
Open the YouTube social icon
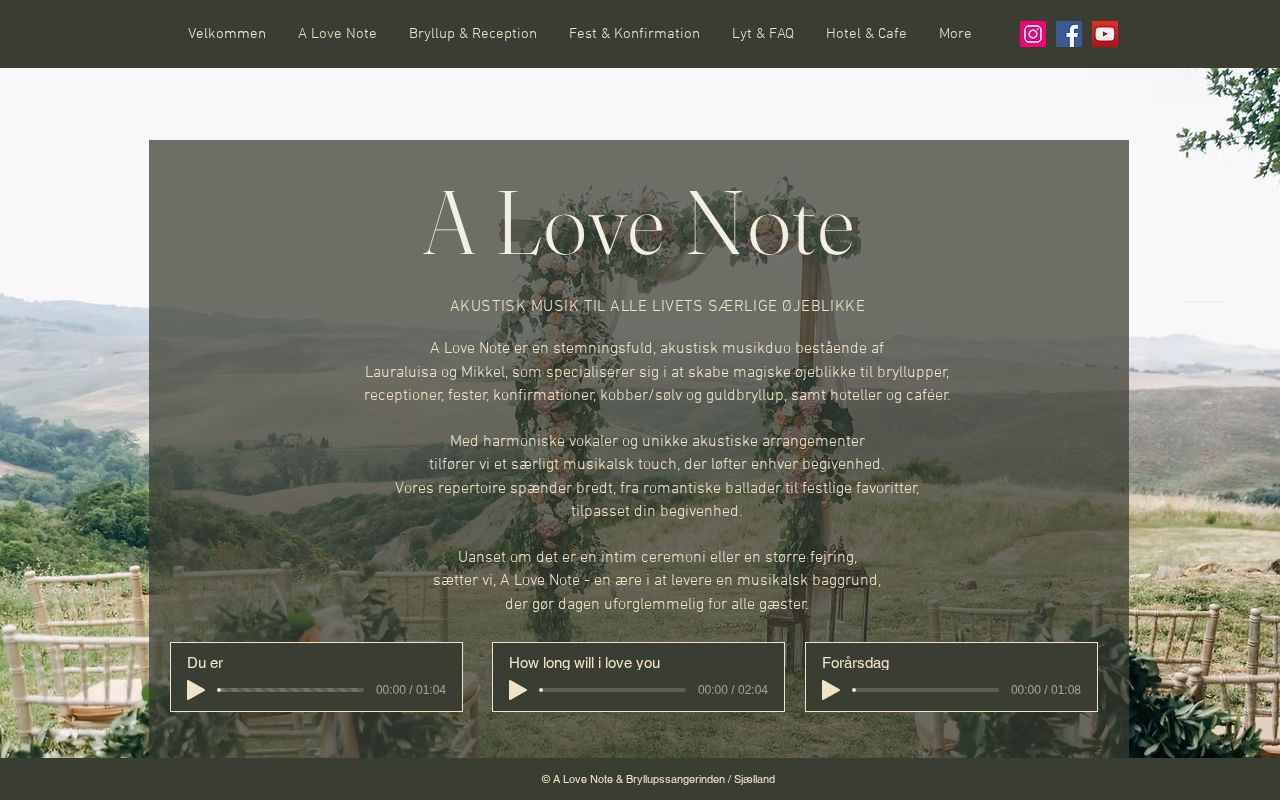point(1105,34)
